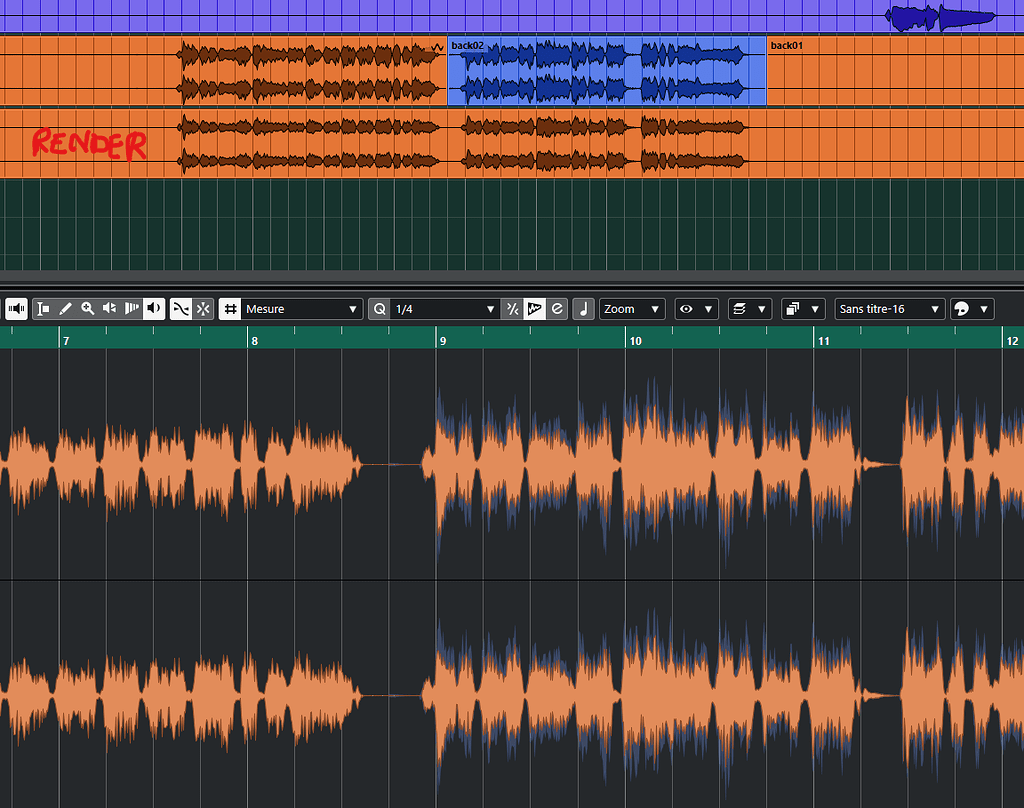Screen dimensions: 1024x808
Task: Activate the Solo Editor speaker icon
Action: [16, 308]
